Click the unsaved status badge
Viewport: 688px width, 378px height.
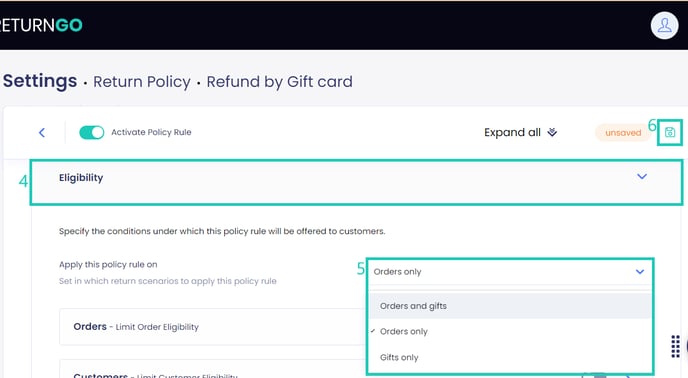coord(623,133)
